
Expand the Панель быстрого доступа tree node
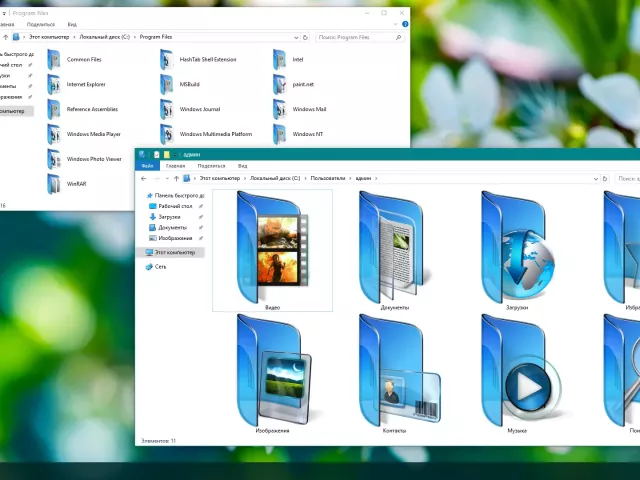point(141,195)
